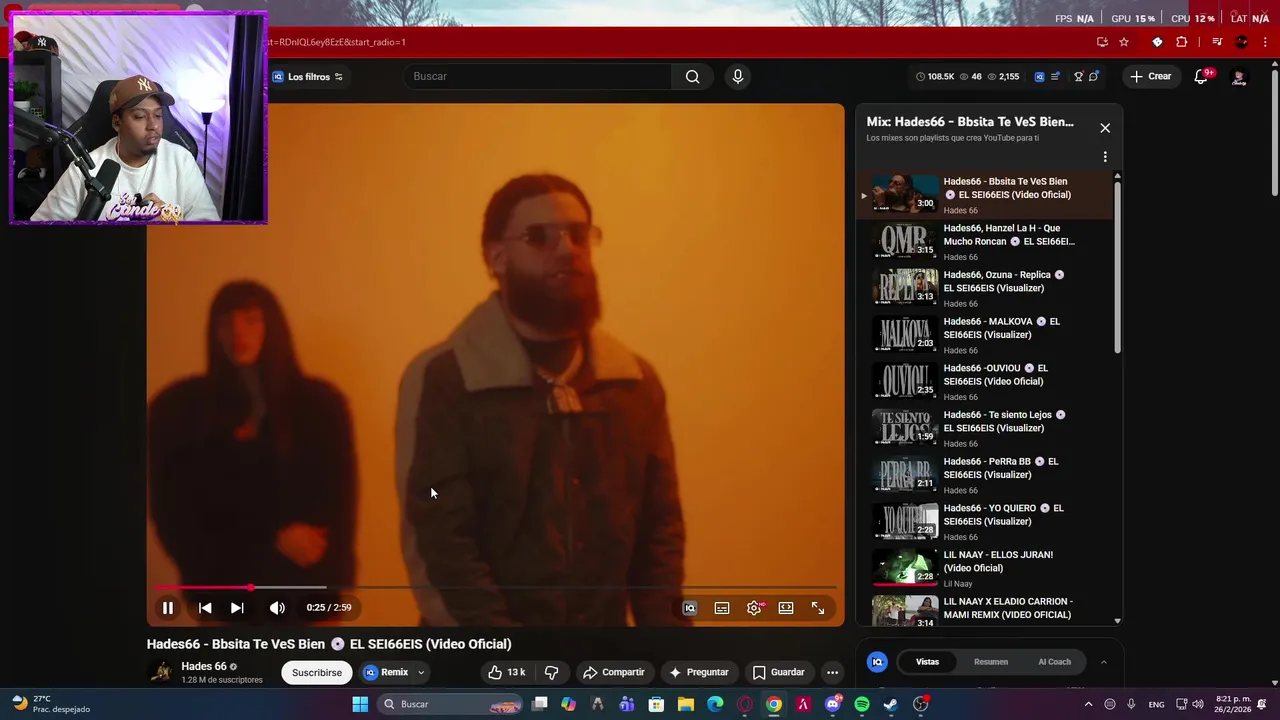Click Suscribirse button
Screen dimensions: 1280x720
point(317,672)
